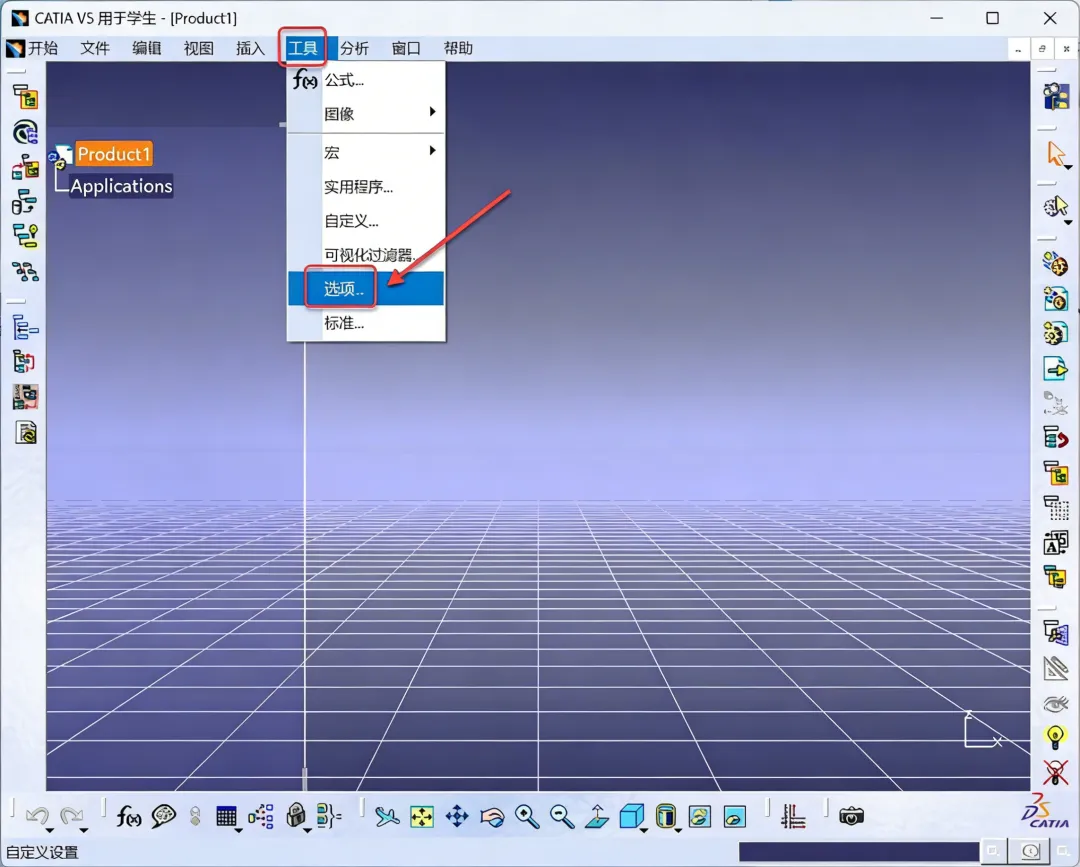Open the Select arrow tool dropdown
The image size is (1080, 867).
click(1068, 167)
